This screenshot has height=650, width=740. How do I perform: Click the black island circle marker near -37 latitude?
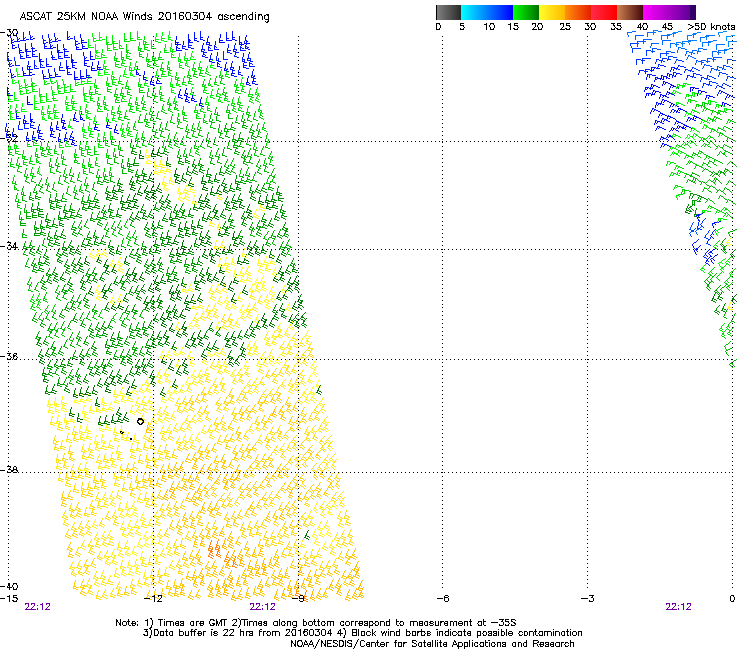click(140, 421)
